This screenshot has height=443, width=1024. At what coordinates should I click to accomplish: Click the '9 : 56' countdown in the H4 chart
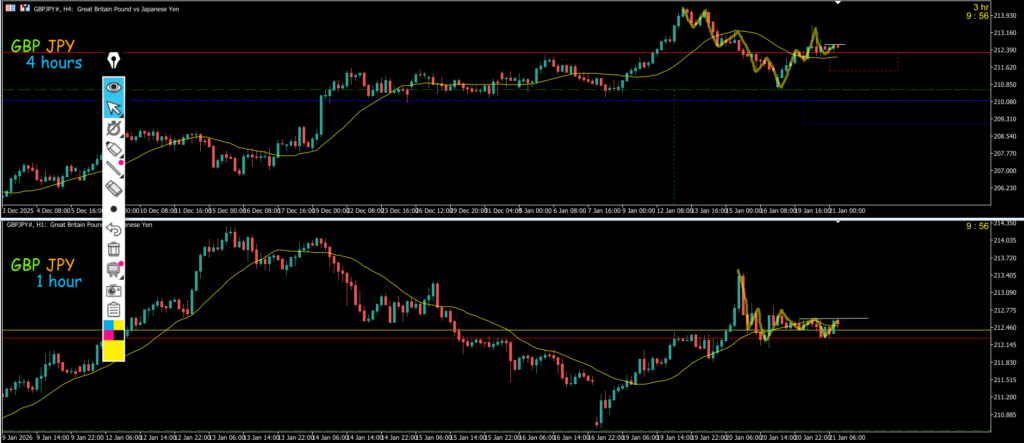point(978,16)
